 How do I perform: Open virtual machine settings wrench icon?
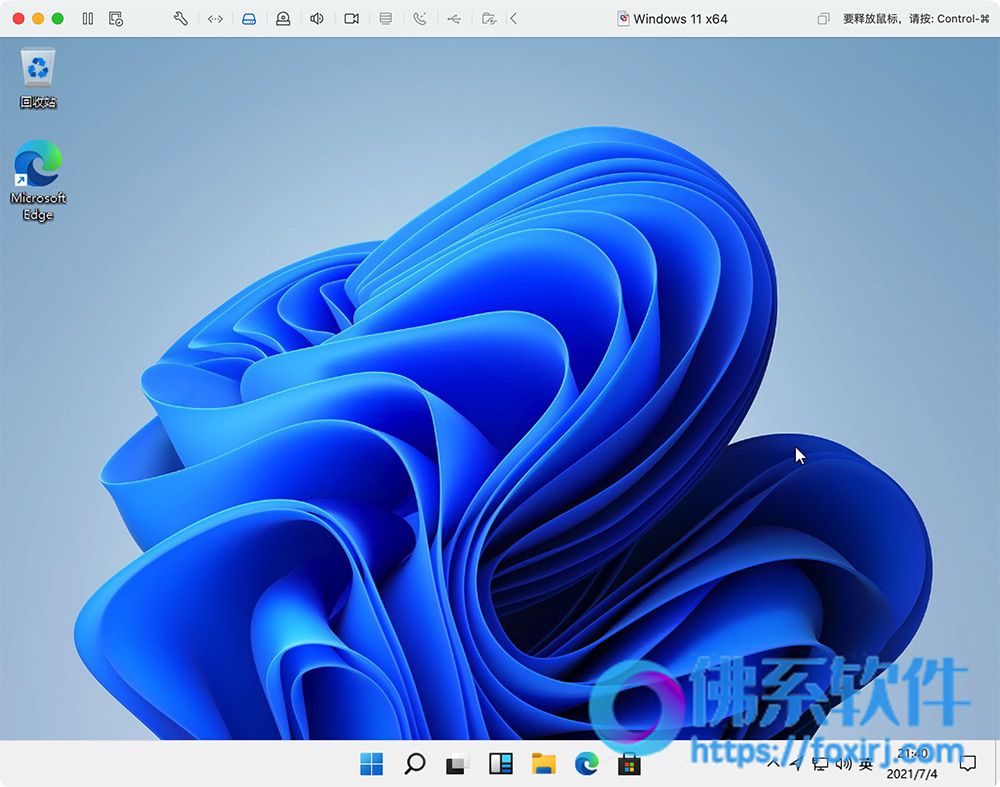tap(180, 18)
